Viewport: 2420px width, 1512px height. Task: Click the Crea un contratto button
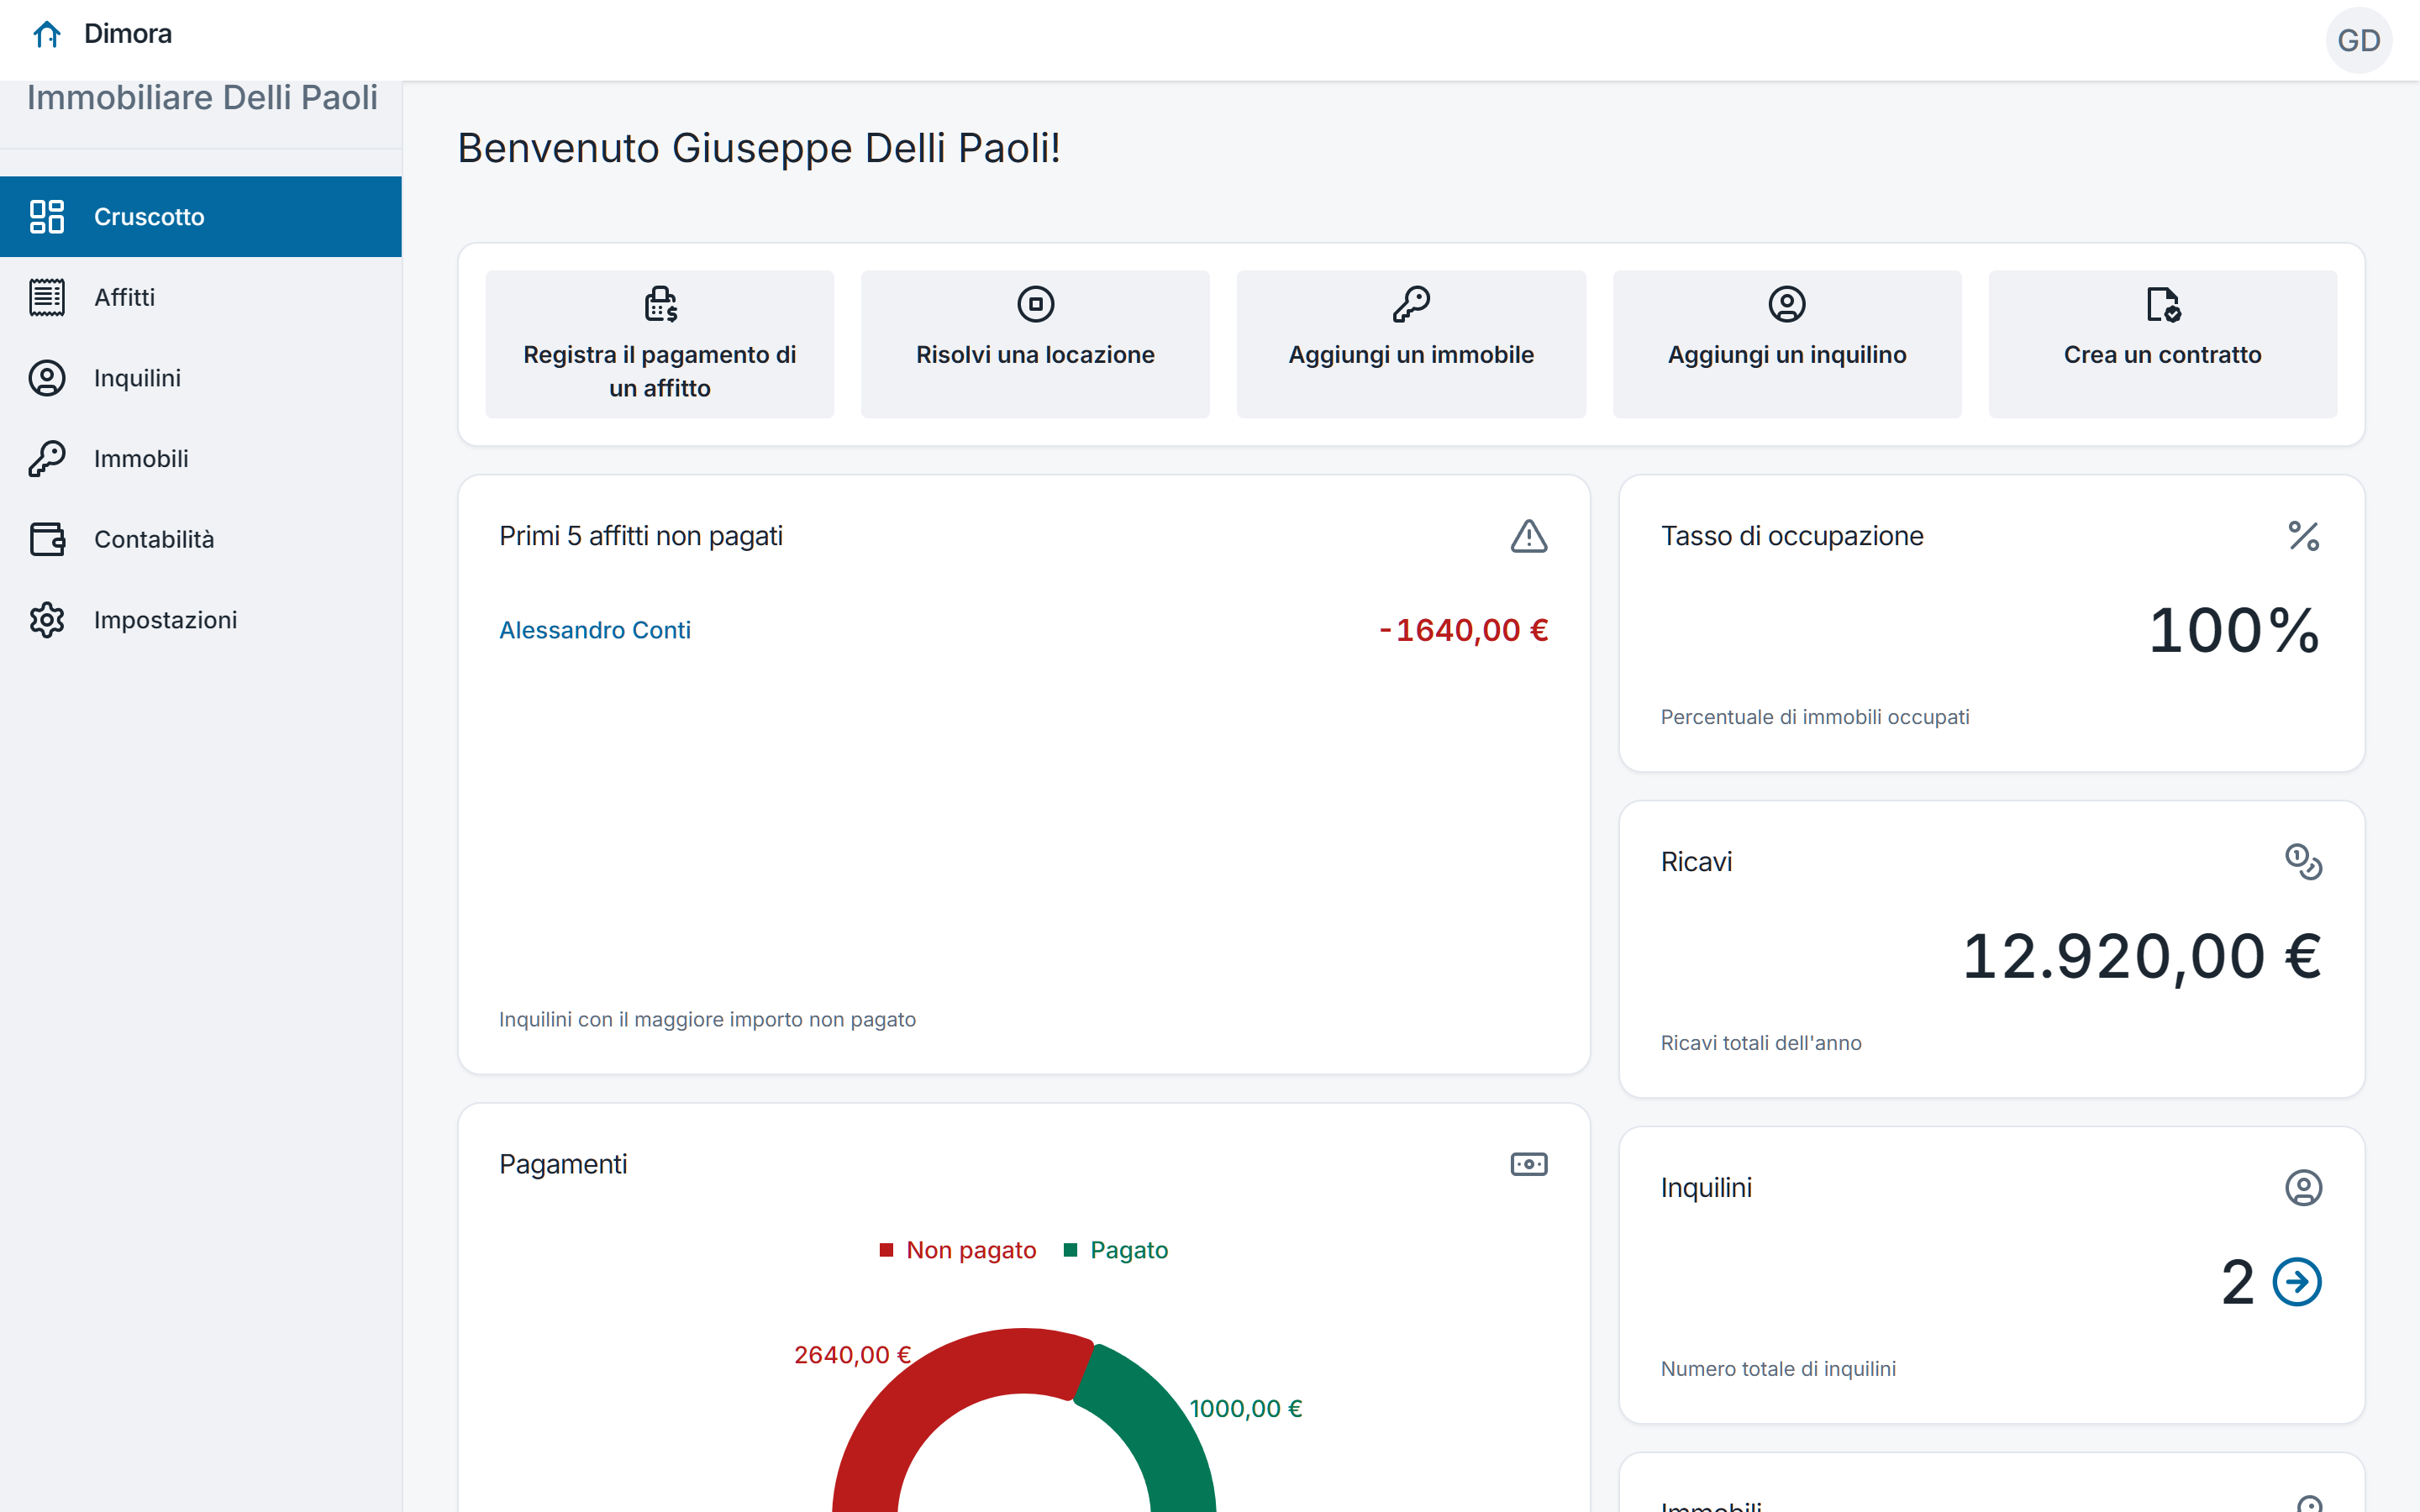point(2163,344)
